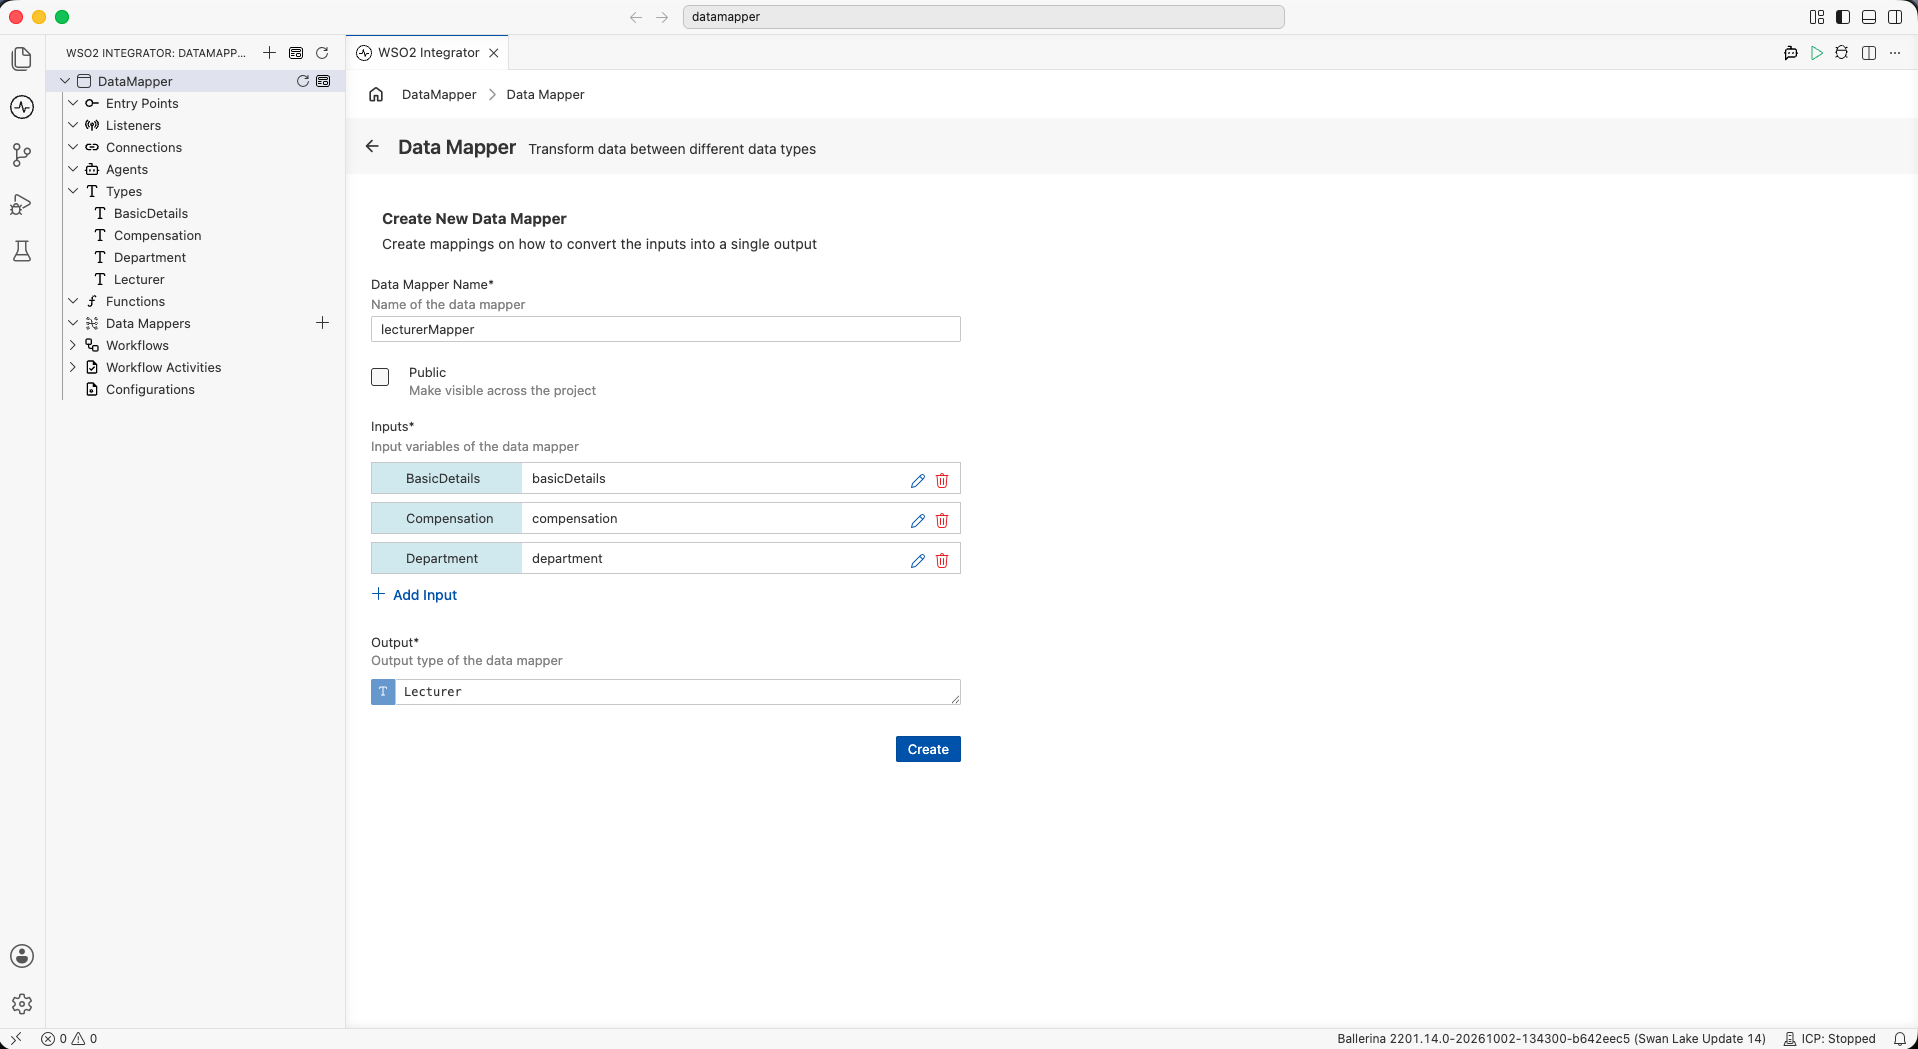Delete the department input

(942, 560)
